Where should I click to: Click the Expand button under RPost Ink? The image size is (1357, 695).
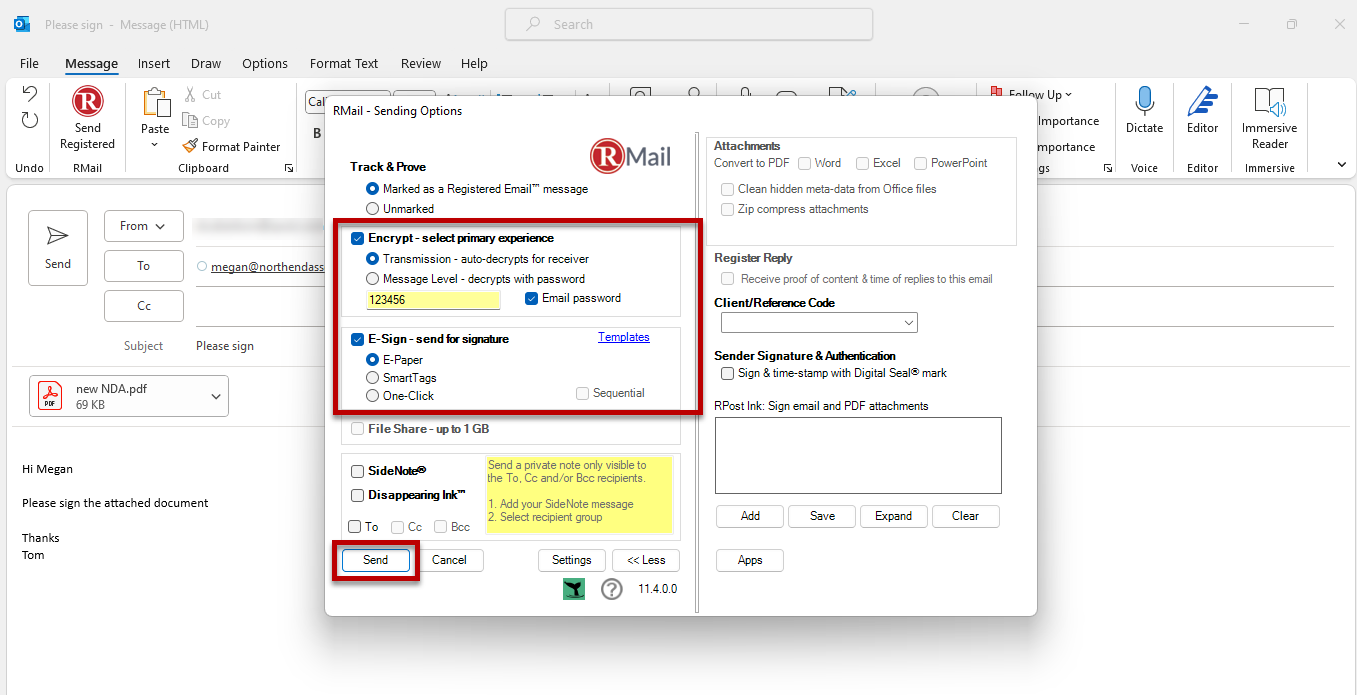[894, 516]
